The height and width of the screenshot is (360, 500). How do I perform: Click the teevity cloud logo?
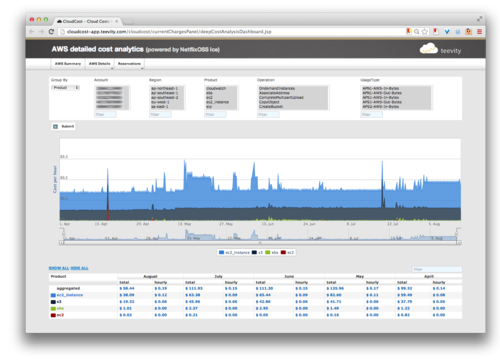pos(429,49)
